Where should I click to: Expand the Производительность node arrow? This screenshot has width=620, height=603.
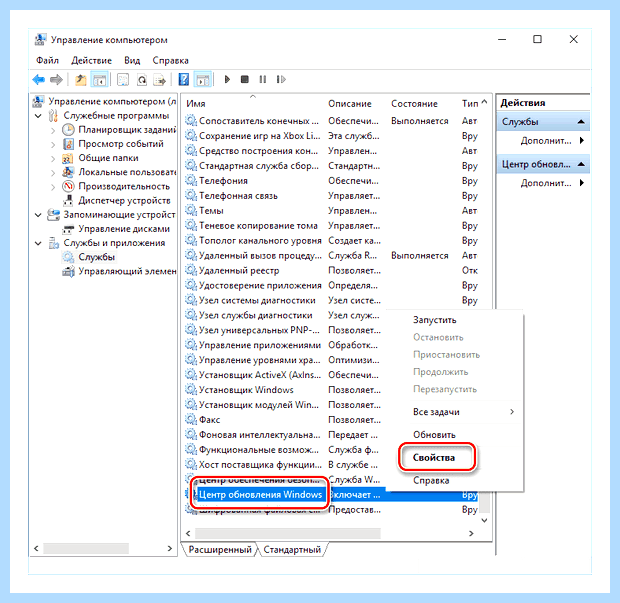coord(53,187)
